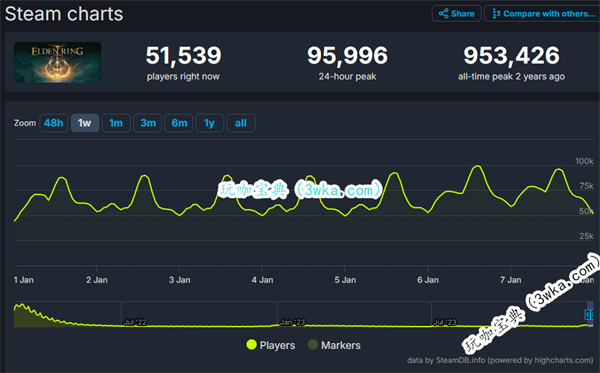The height and width of the screenshot is (373, 600).
Task: Open Compare with others
Action: pyautogui.click(x=543, y=14)
